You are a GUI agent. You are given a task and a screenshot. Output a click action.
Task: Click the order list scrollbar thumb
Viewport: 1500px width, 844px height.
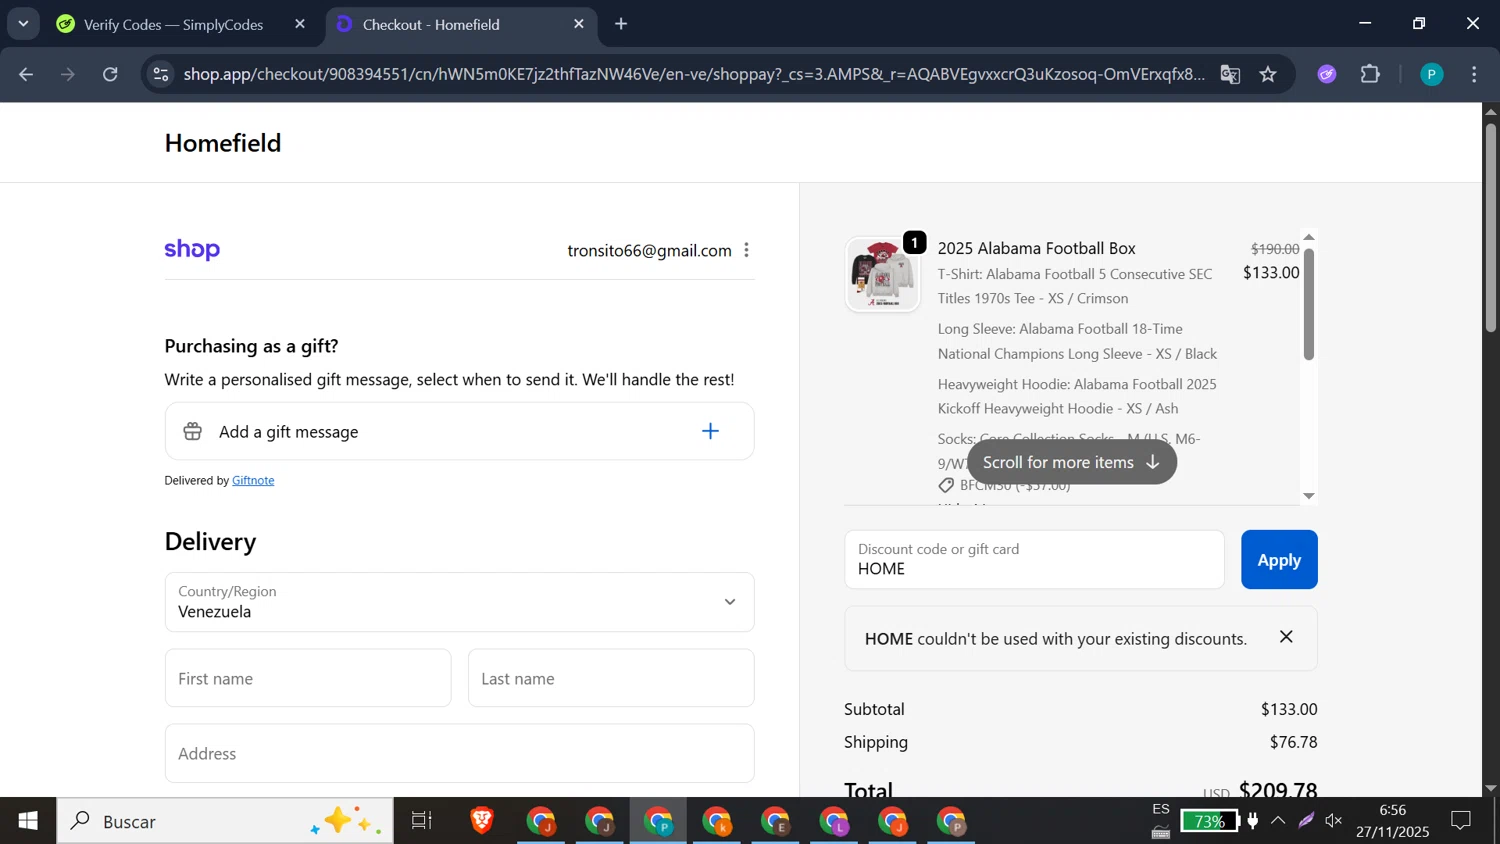tap(1308, 304)
